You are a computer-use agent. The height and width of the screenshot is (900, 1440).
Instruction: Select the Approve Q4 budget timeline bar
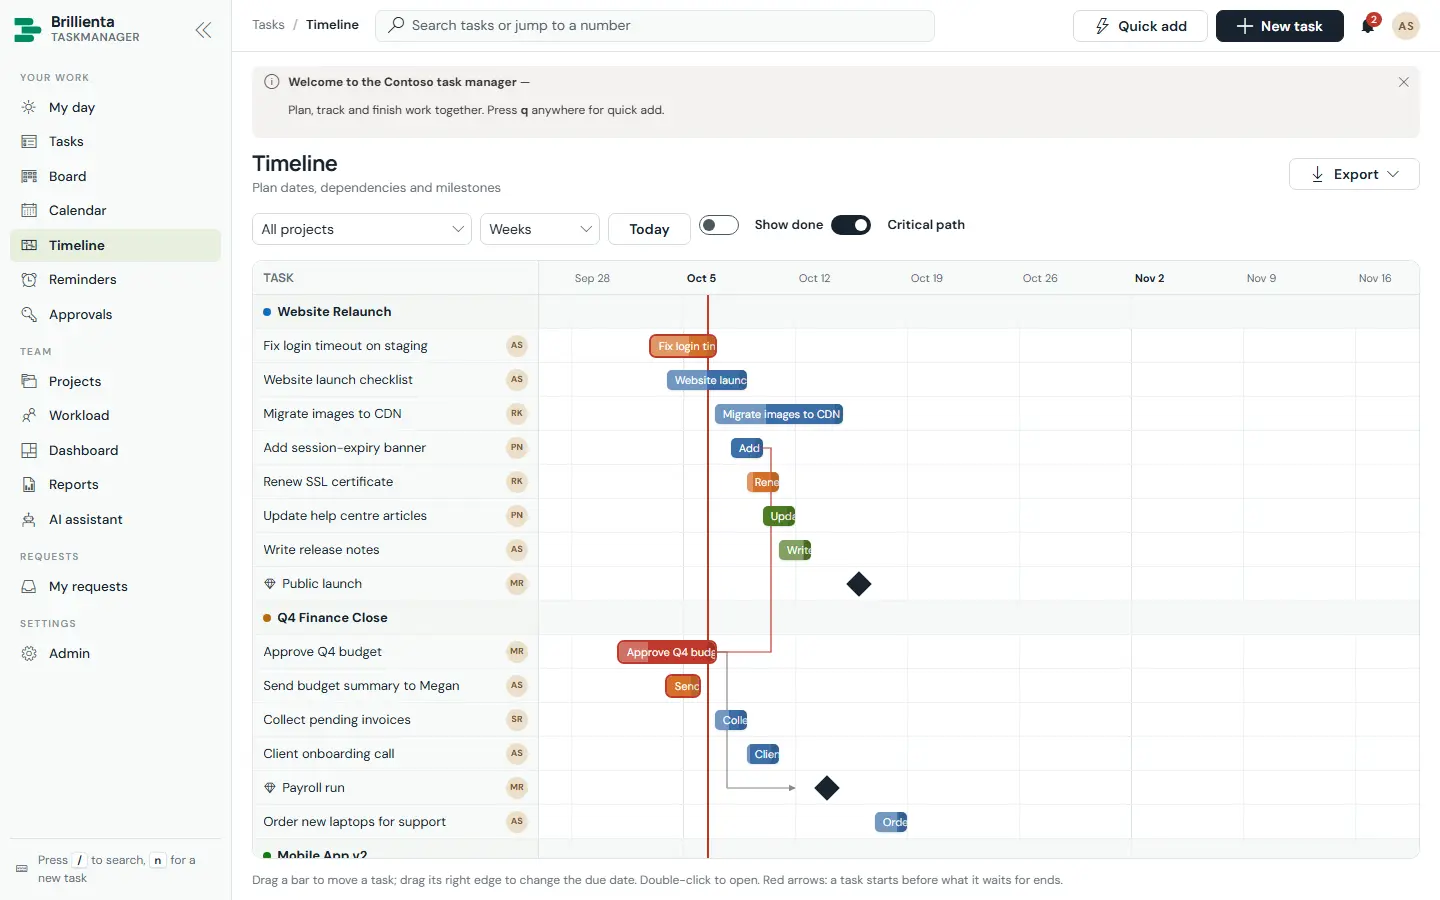[667, 652]
